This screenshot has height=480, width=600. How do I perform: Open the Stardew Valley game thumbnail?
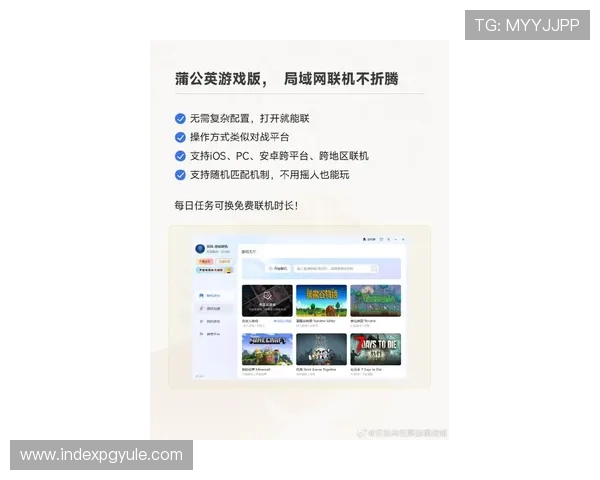(x=321, y=300)
